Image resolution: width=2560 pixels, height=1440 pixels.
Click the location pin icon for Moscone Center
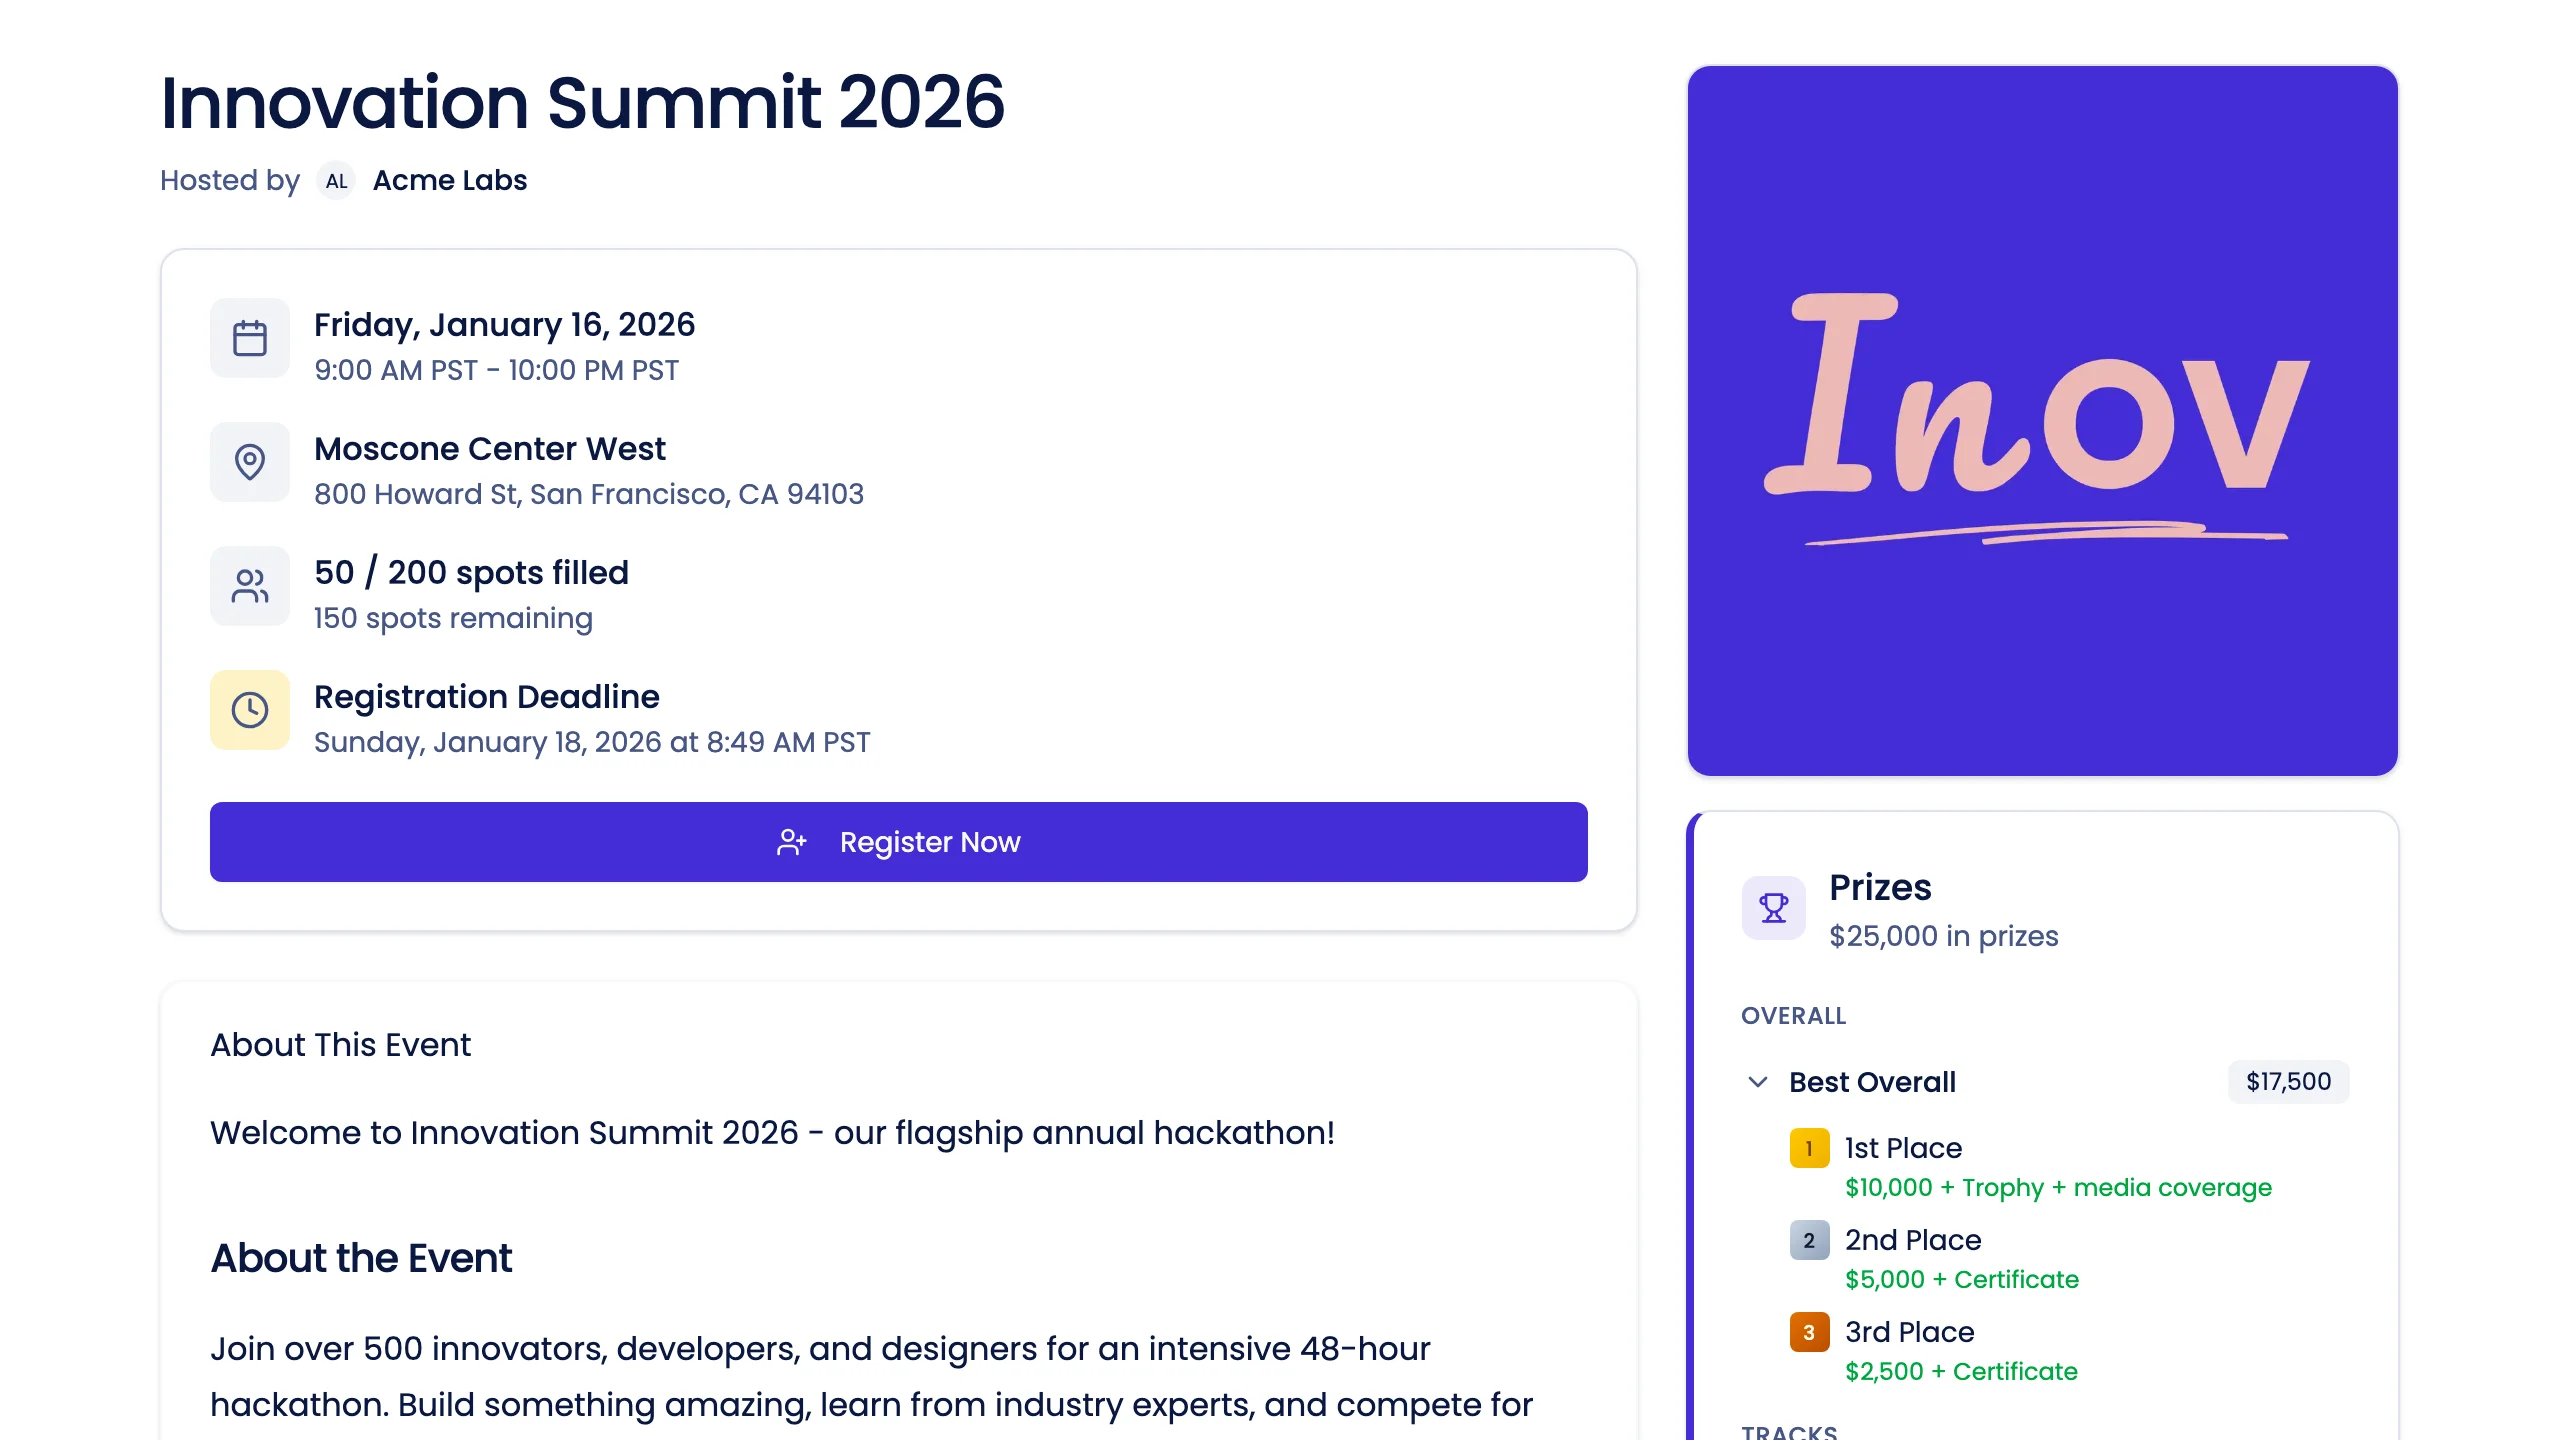pos(249,461)
